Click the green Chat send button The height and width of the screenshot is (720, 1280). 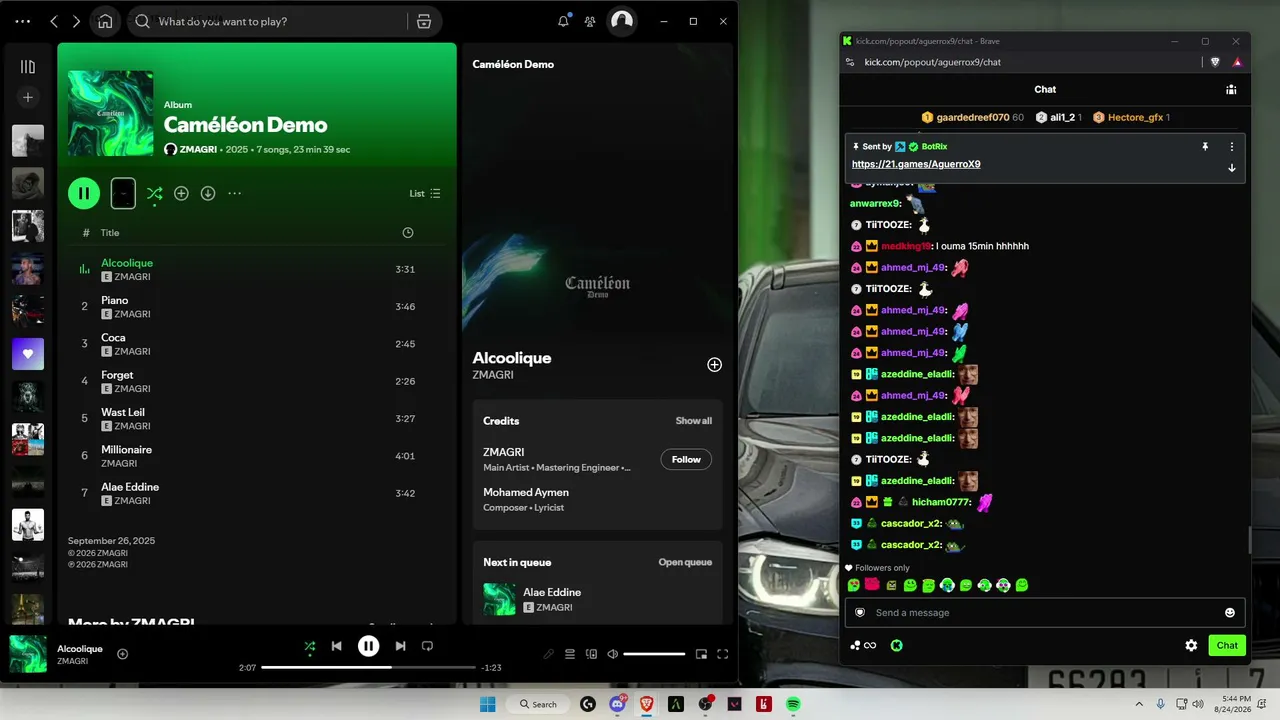(1227, 645)
